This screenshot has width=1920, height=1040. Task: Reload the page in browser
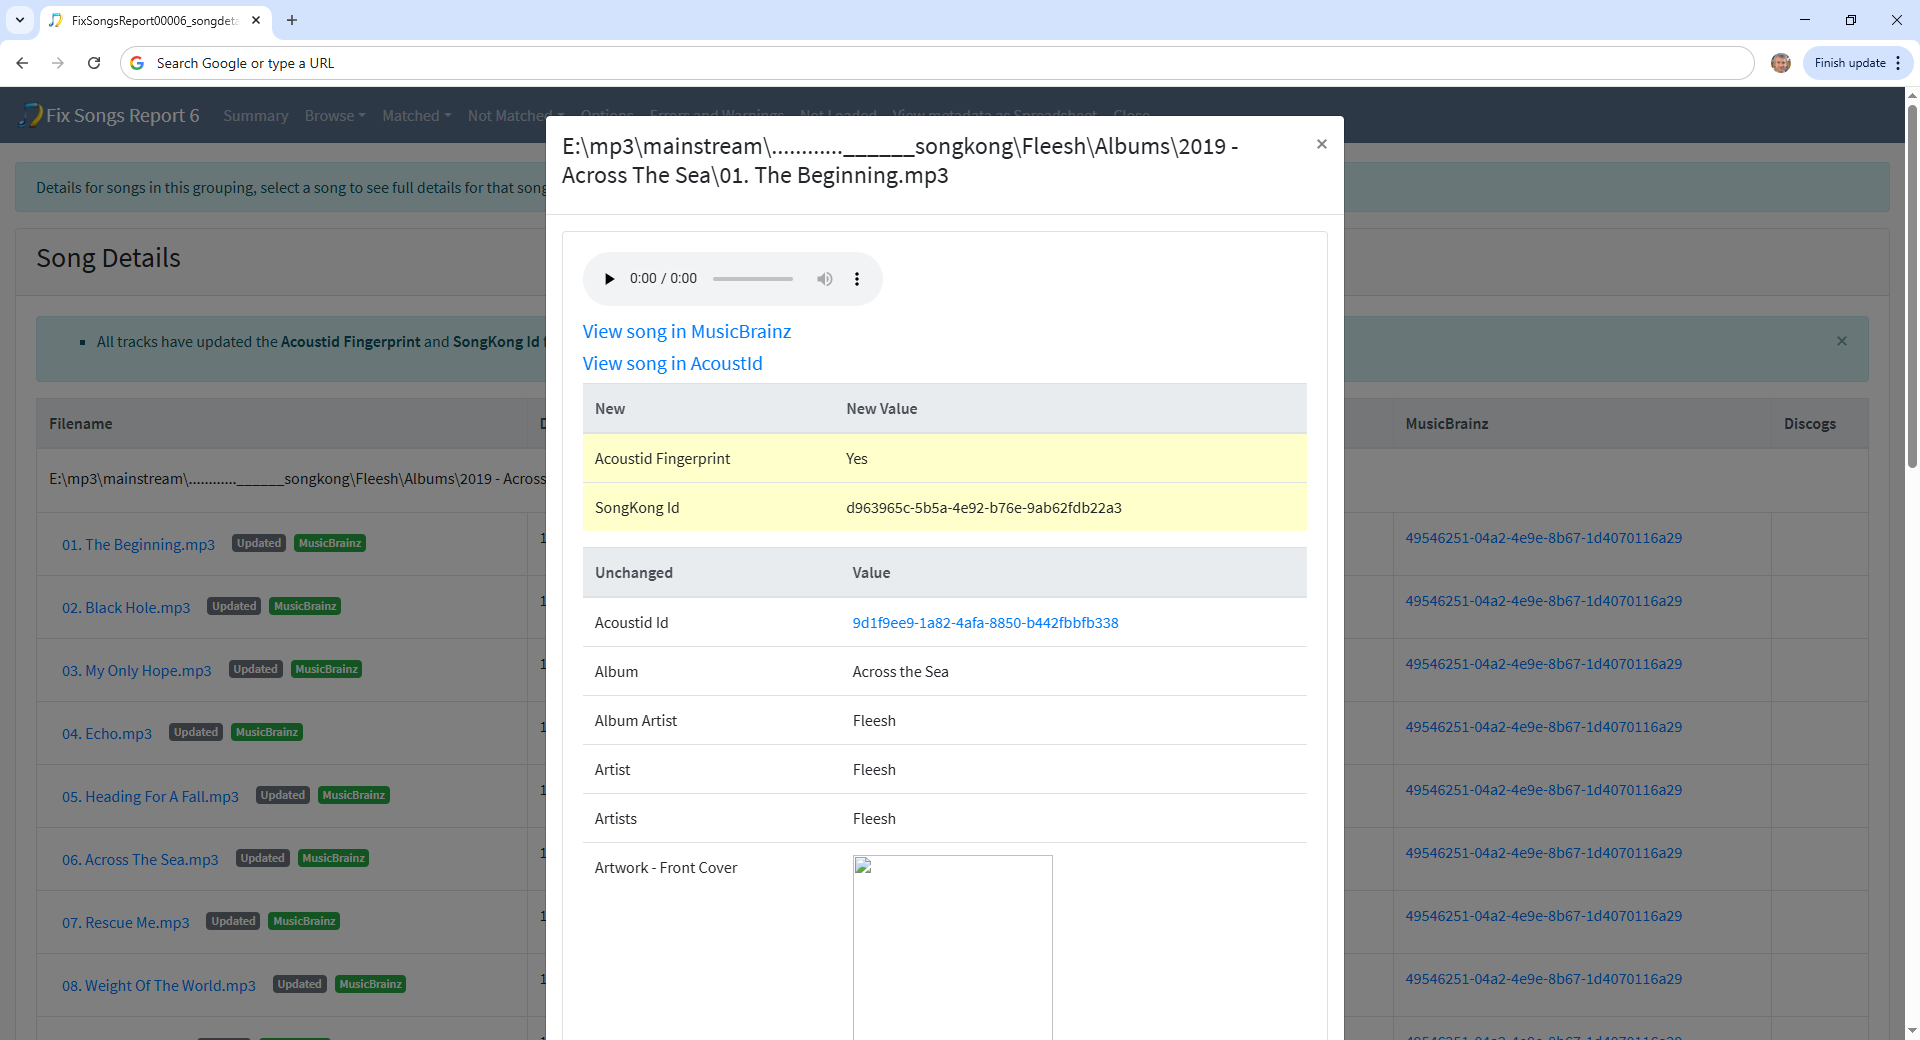(x=94, y=63)
